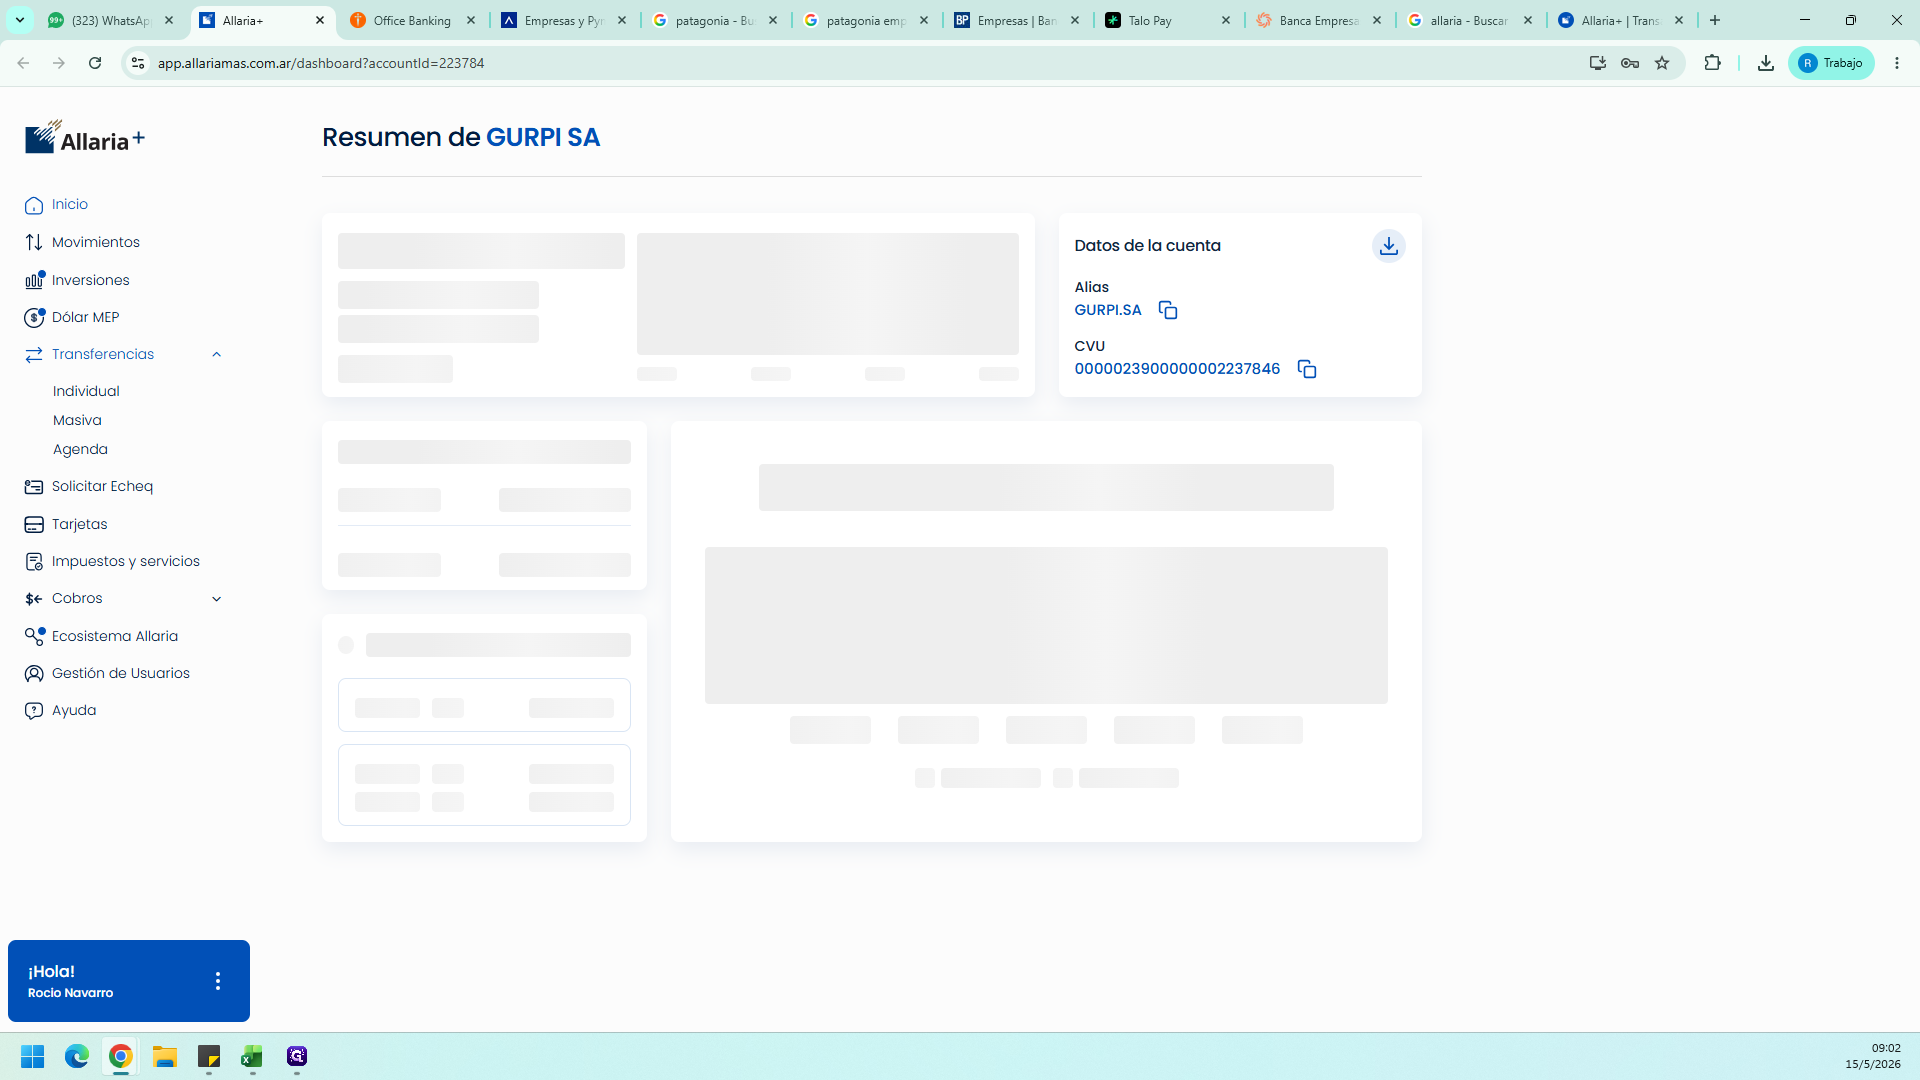
Task: Open a new browser tab
Action: [x=1714, y=20]
